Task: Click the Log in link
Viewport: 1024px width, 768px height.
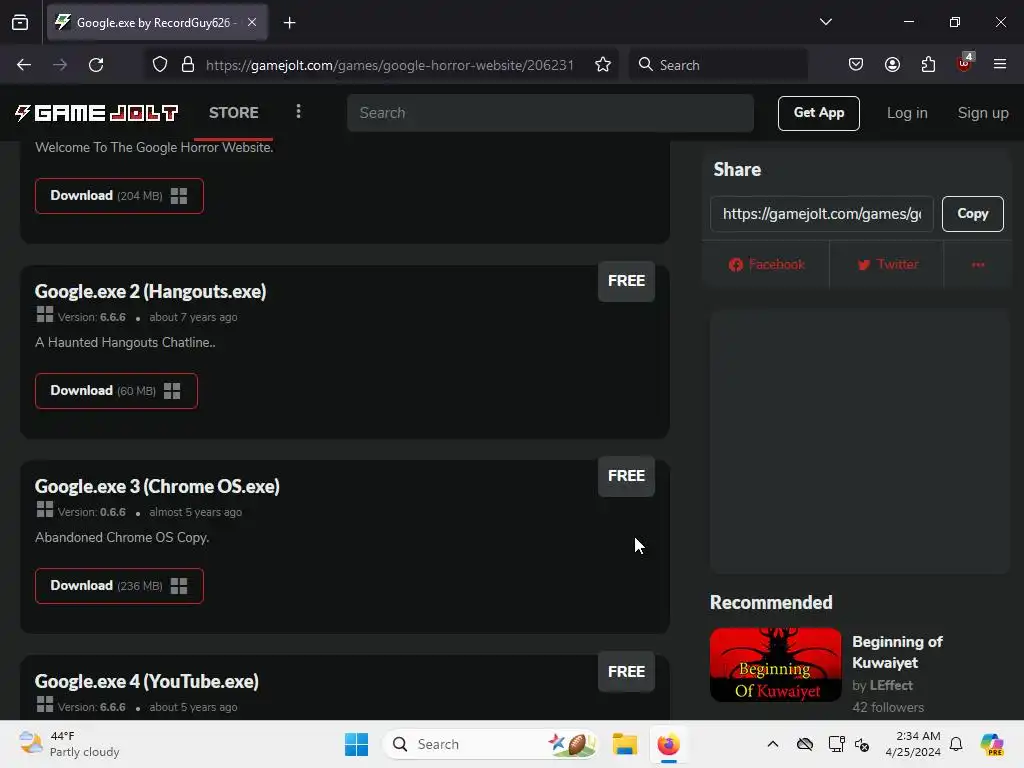Action: (906, 113)
